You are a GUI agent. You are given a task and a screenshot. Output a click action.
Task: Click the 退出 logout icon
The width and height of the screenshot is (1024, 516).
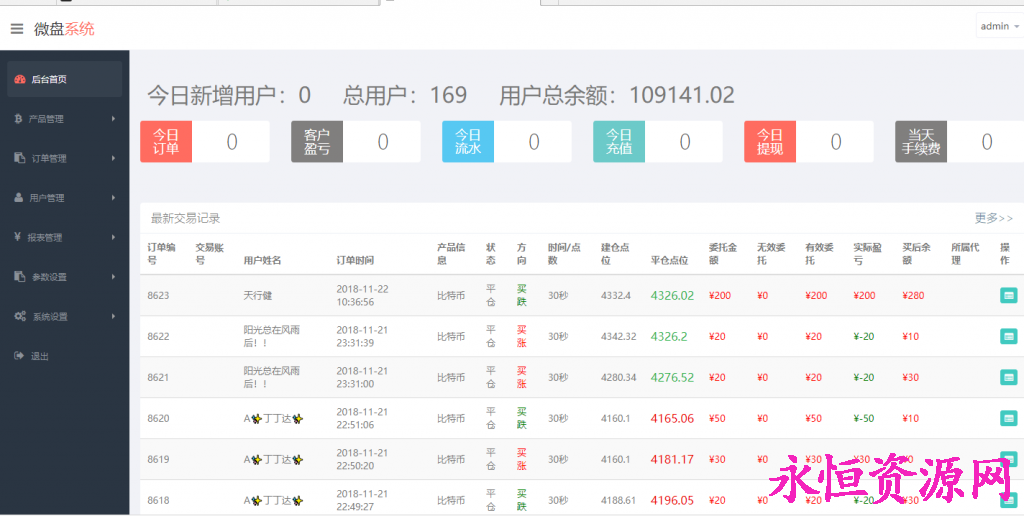pos(19,356)
